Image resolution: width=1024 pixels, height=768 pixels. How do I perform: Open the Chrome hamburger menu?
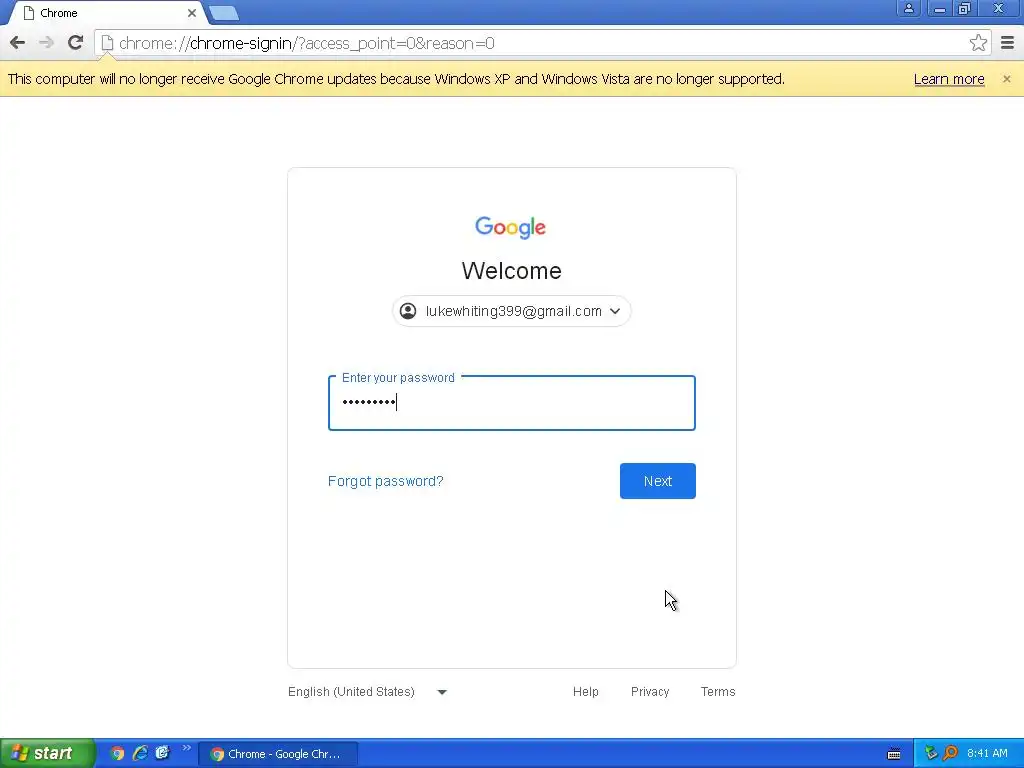tap(1007, 43)
